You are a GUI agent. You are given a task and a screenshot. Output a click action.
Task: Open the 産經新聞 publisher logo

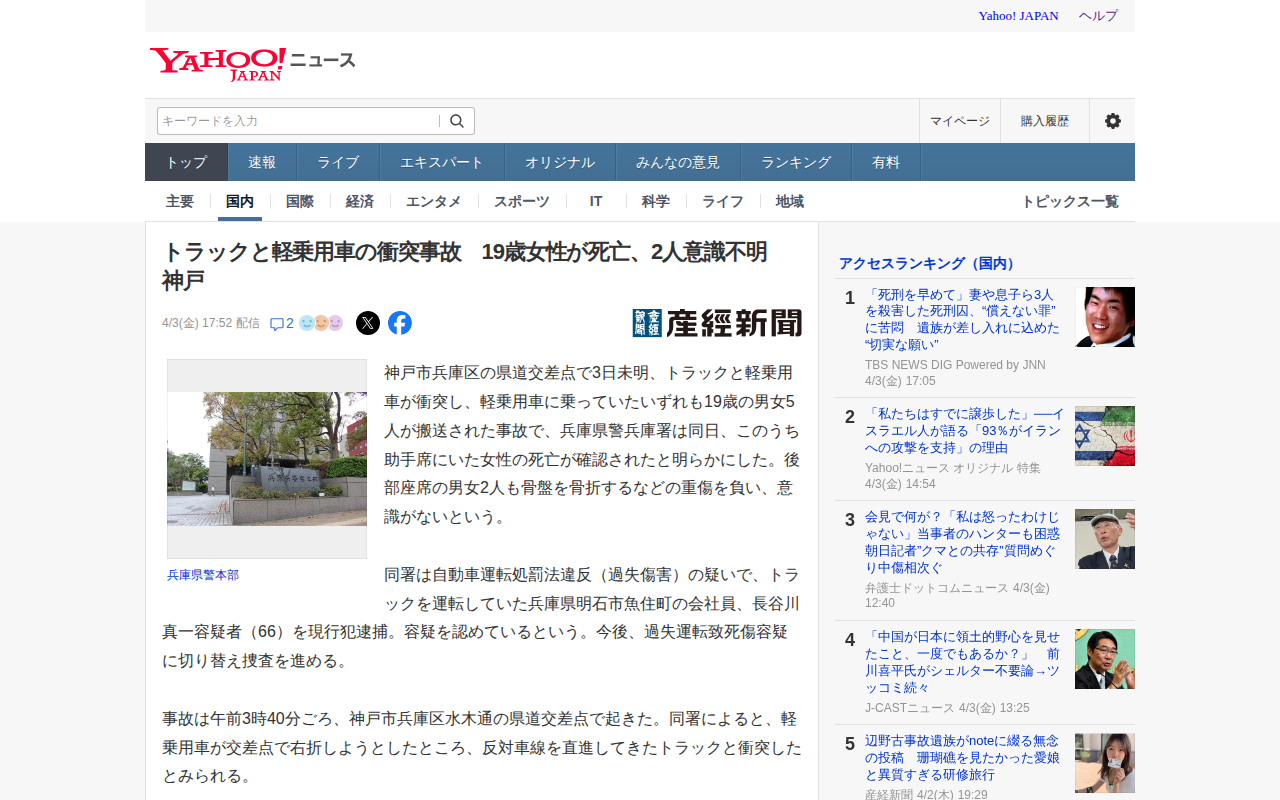717,323
